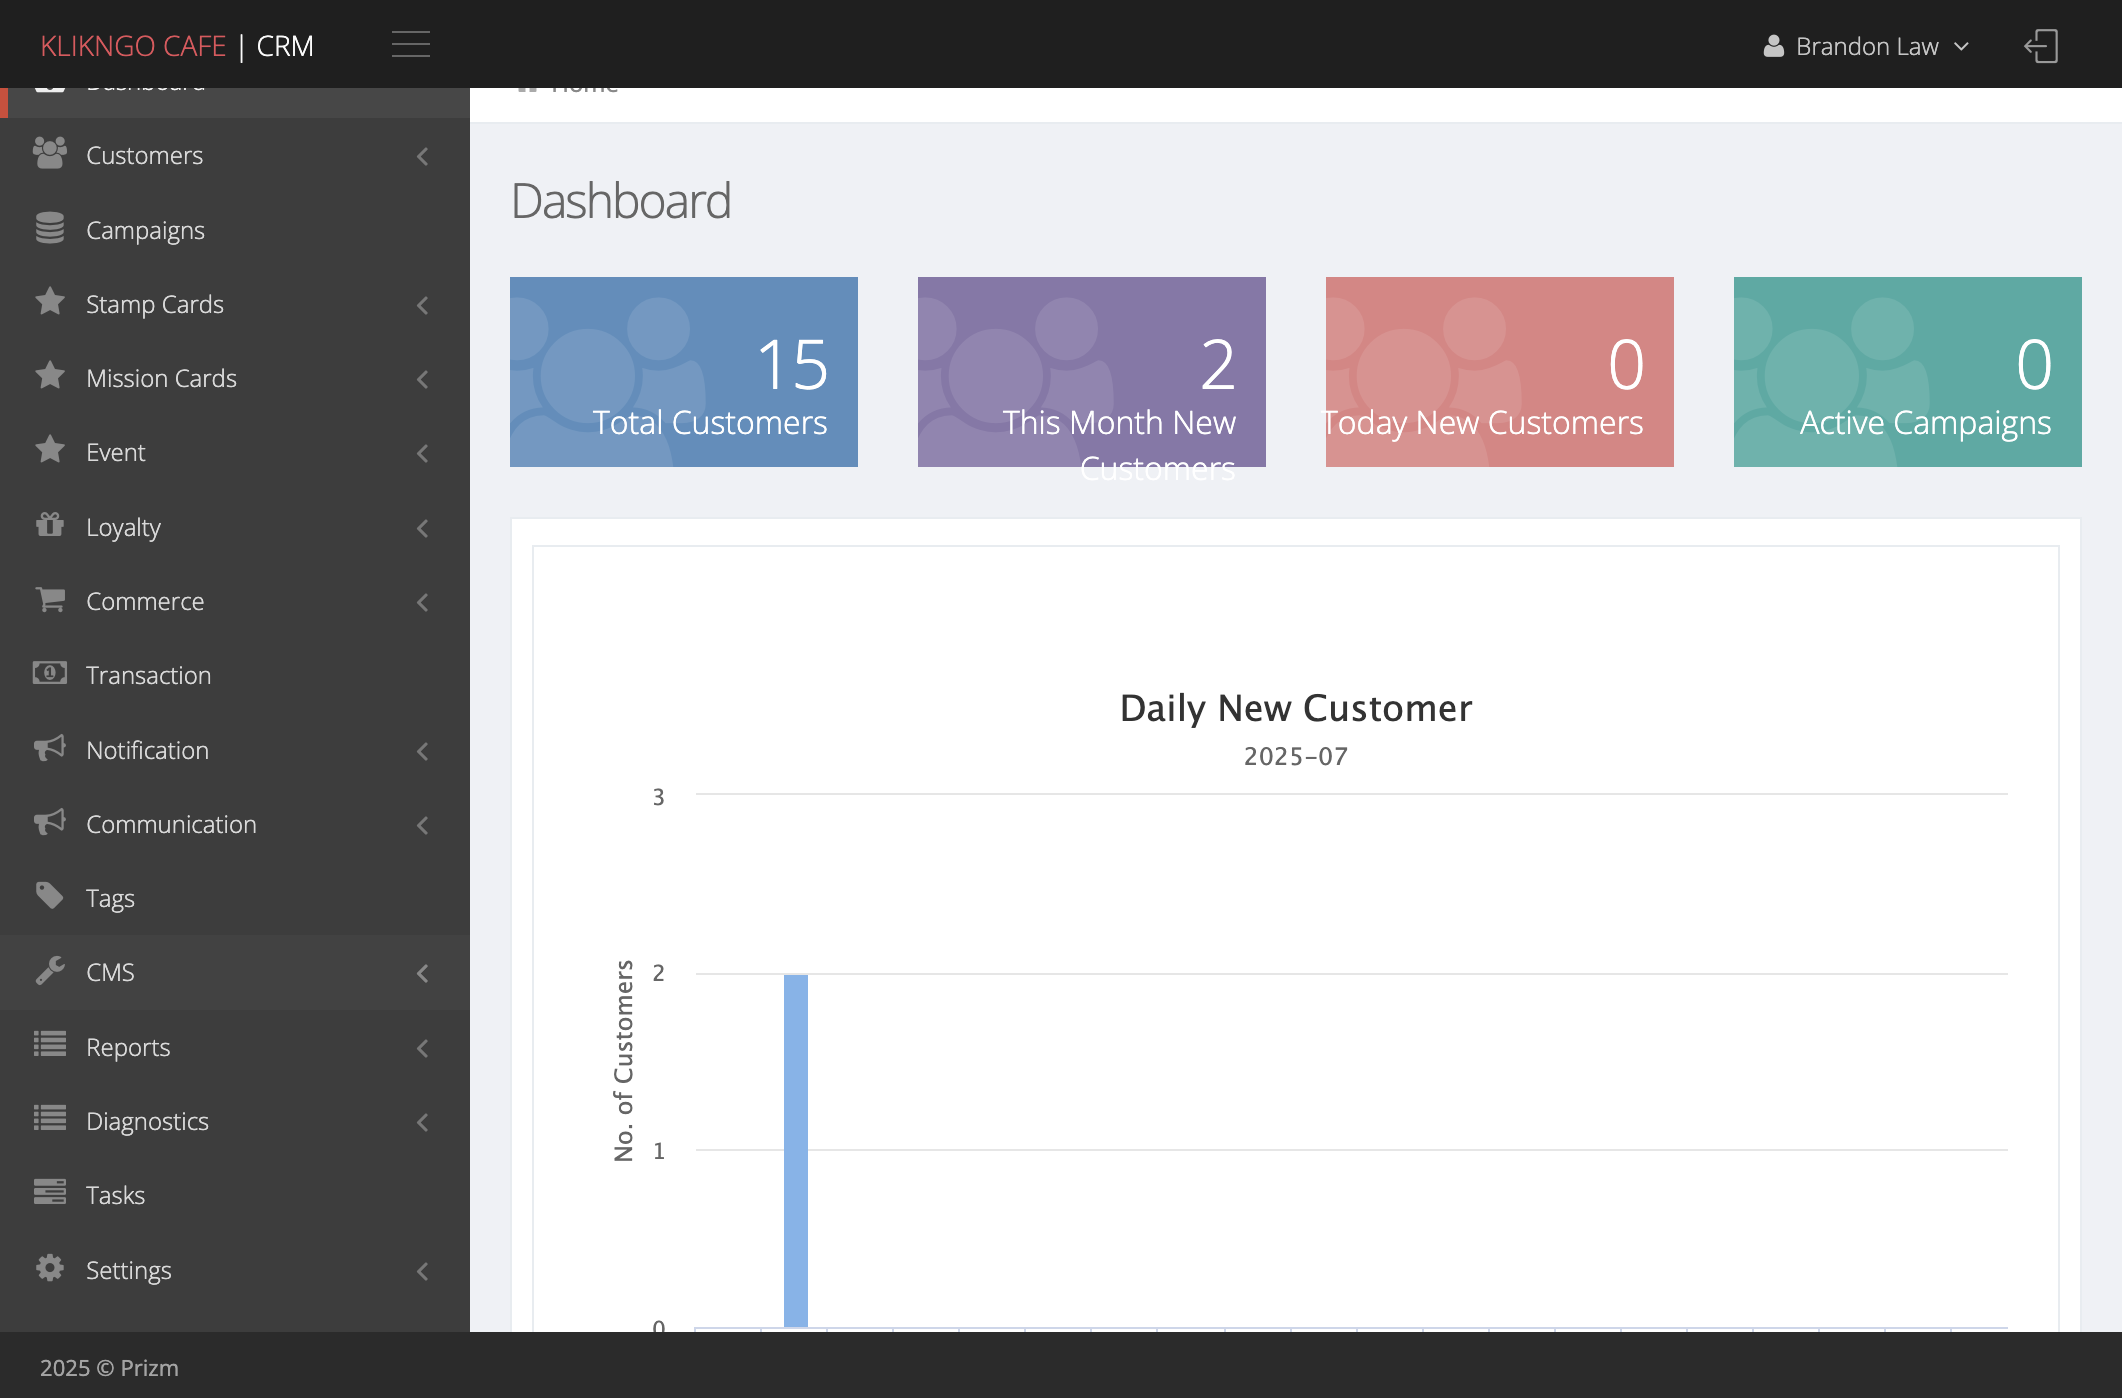Toggle the sidebar with hamburger menu icon
Viewport: 2122px width, 1398px height.
tap(411, 45)
